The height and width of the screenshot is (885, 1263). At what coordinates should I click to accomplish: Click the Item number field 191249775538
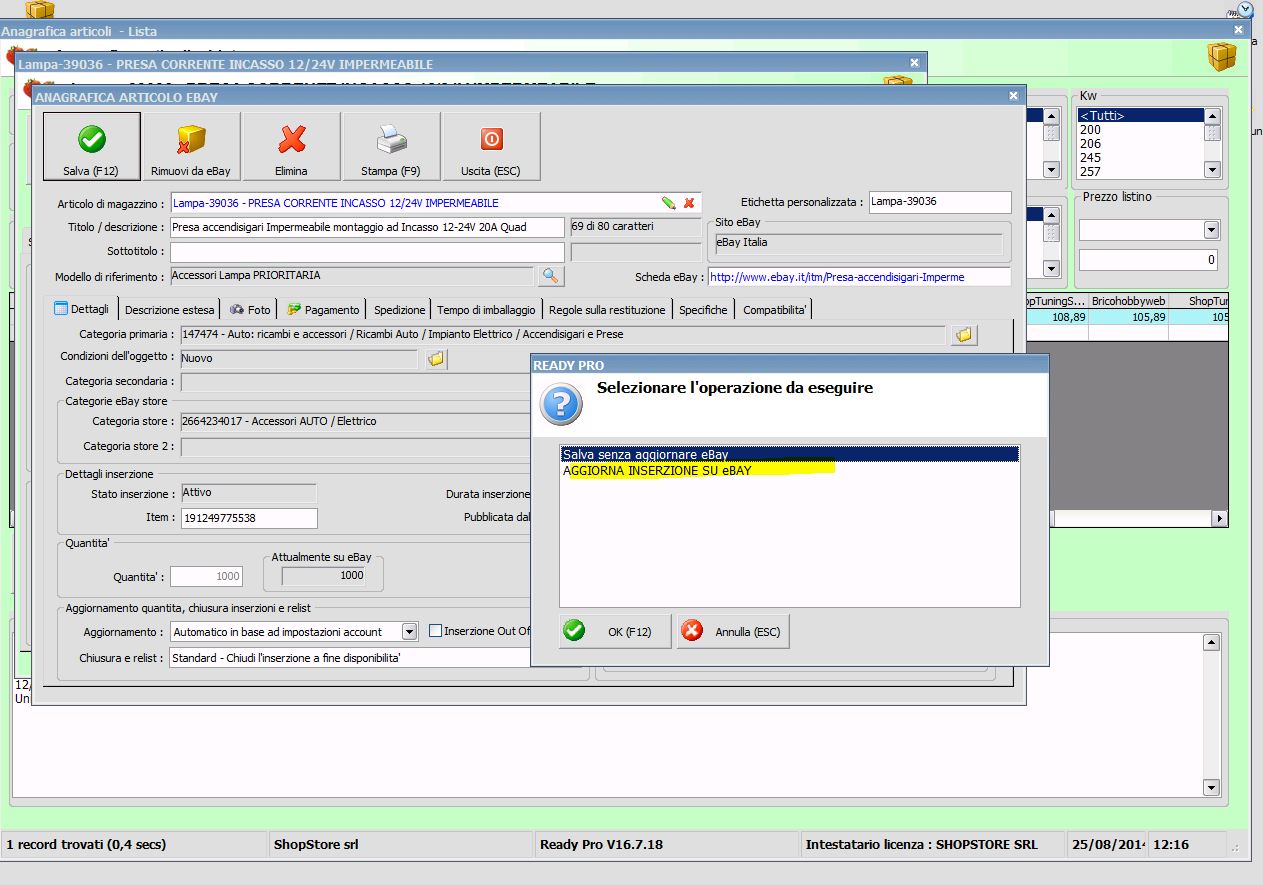[x=249, y=518]
